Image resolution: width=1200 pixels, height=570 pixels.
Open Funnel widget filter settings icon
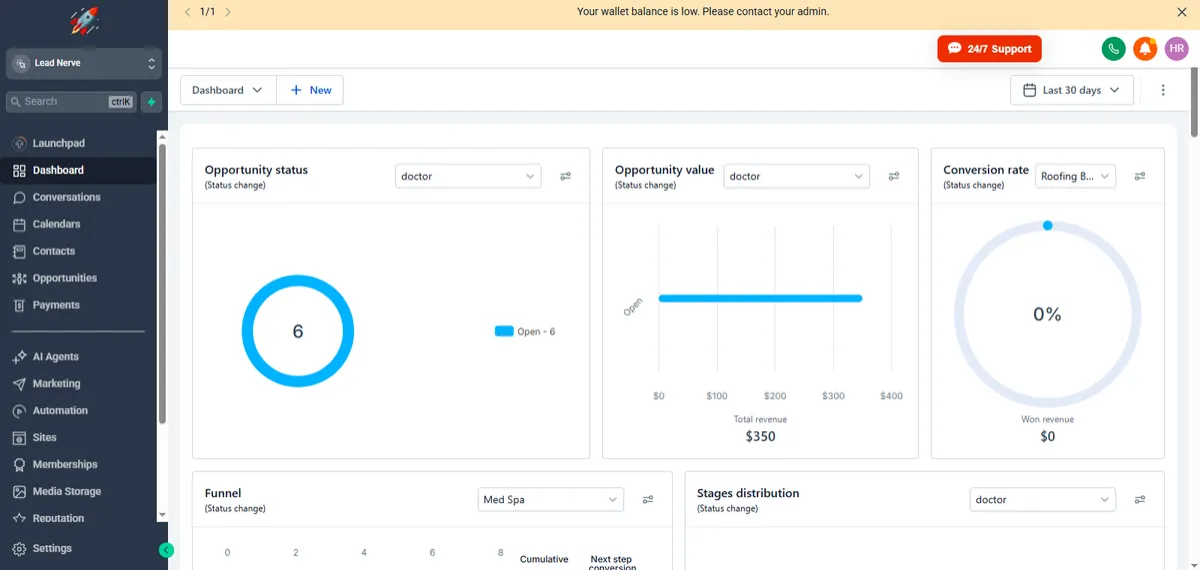coord(648,499)
